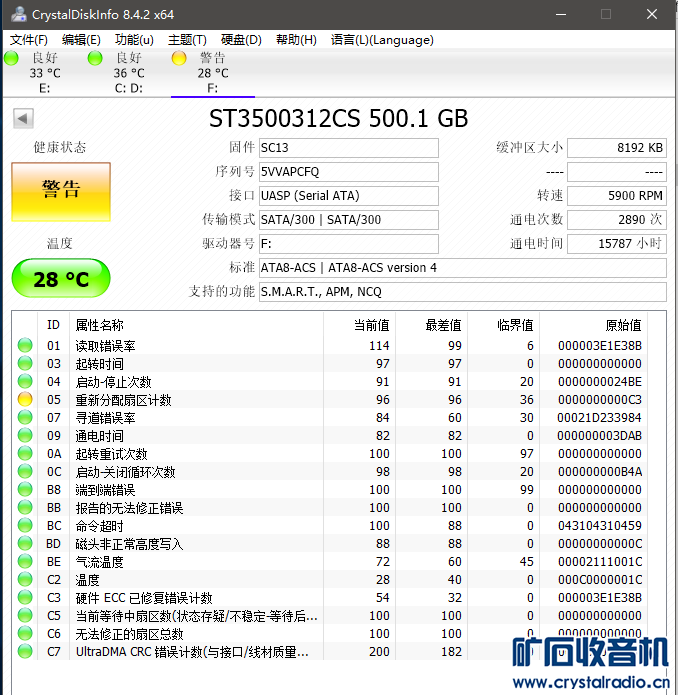Click green status dot for attribute C7

click(x=25, y=652)
